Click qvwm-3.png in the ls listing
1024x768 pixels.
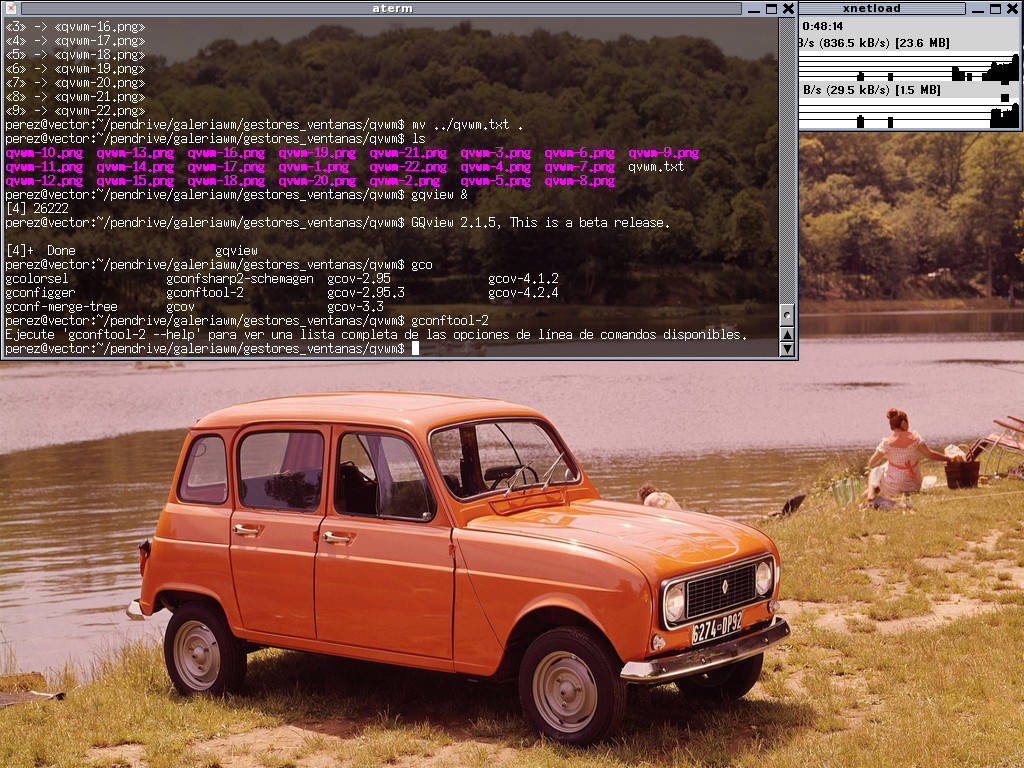pos(496,153)
